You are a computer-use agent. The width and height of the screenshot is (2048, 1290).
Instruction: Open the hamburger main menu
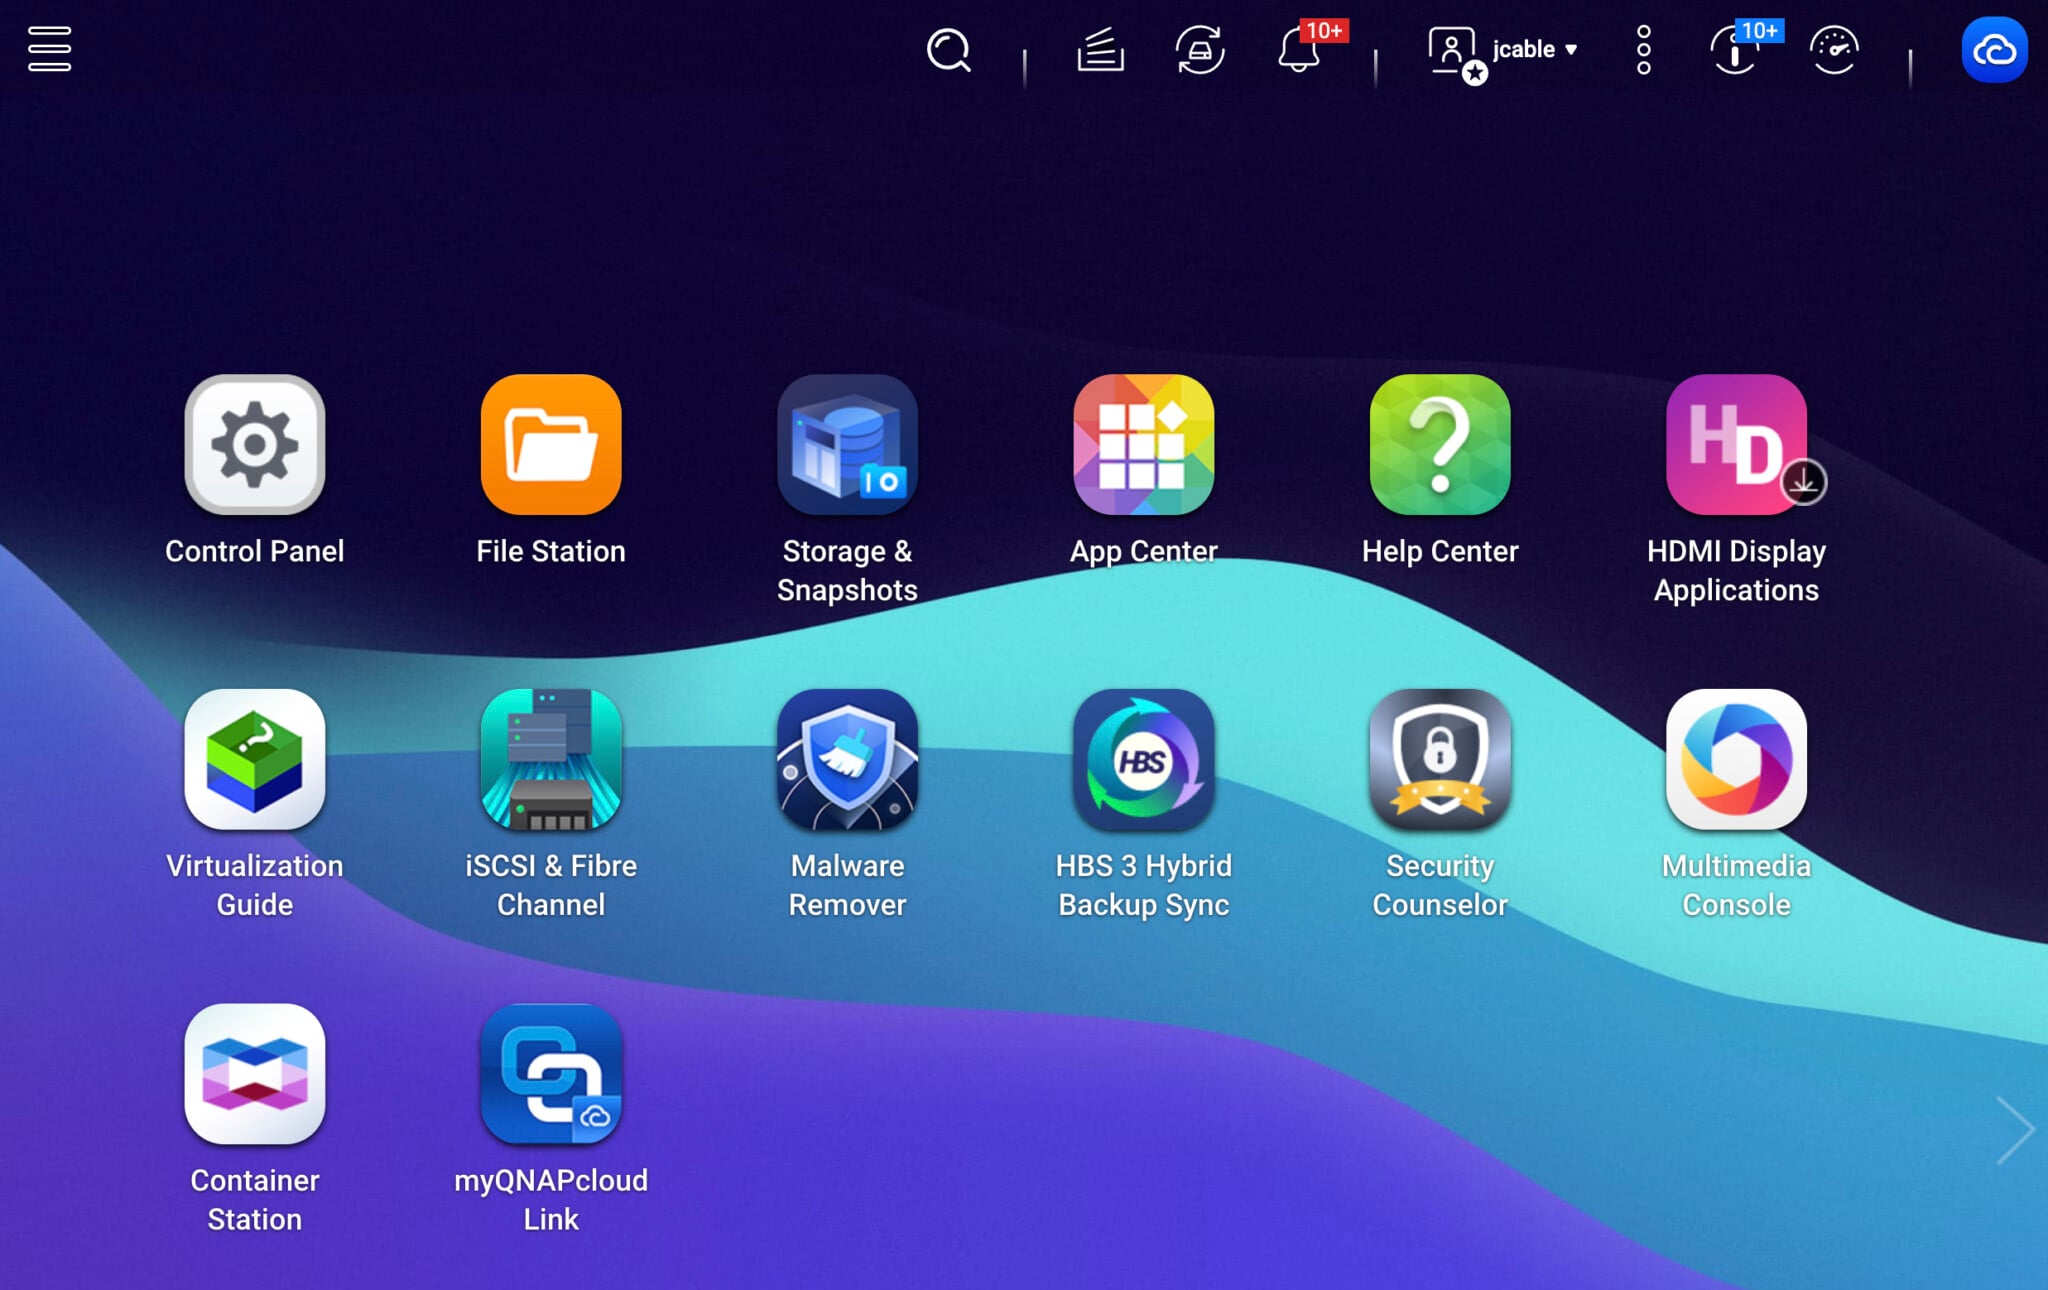[x=49, y=49]
